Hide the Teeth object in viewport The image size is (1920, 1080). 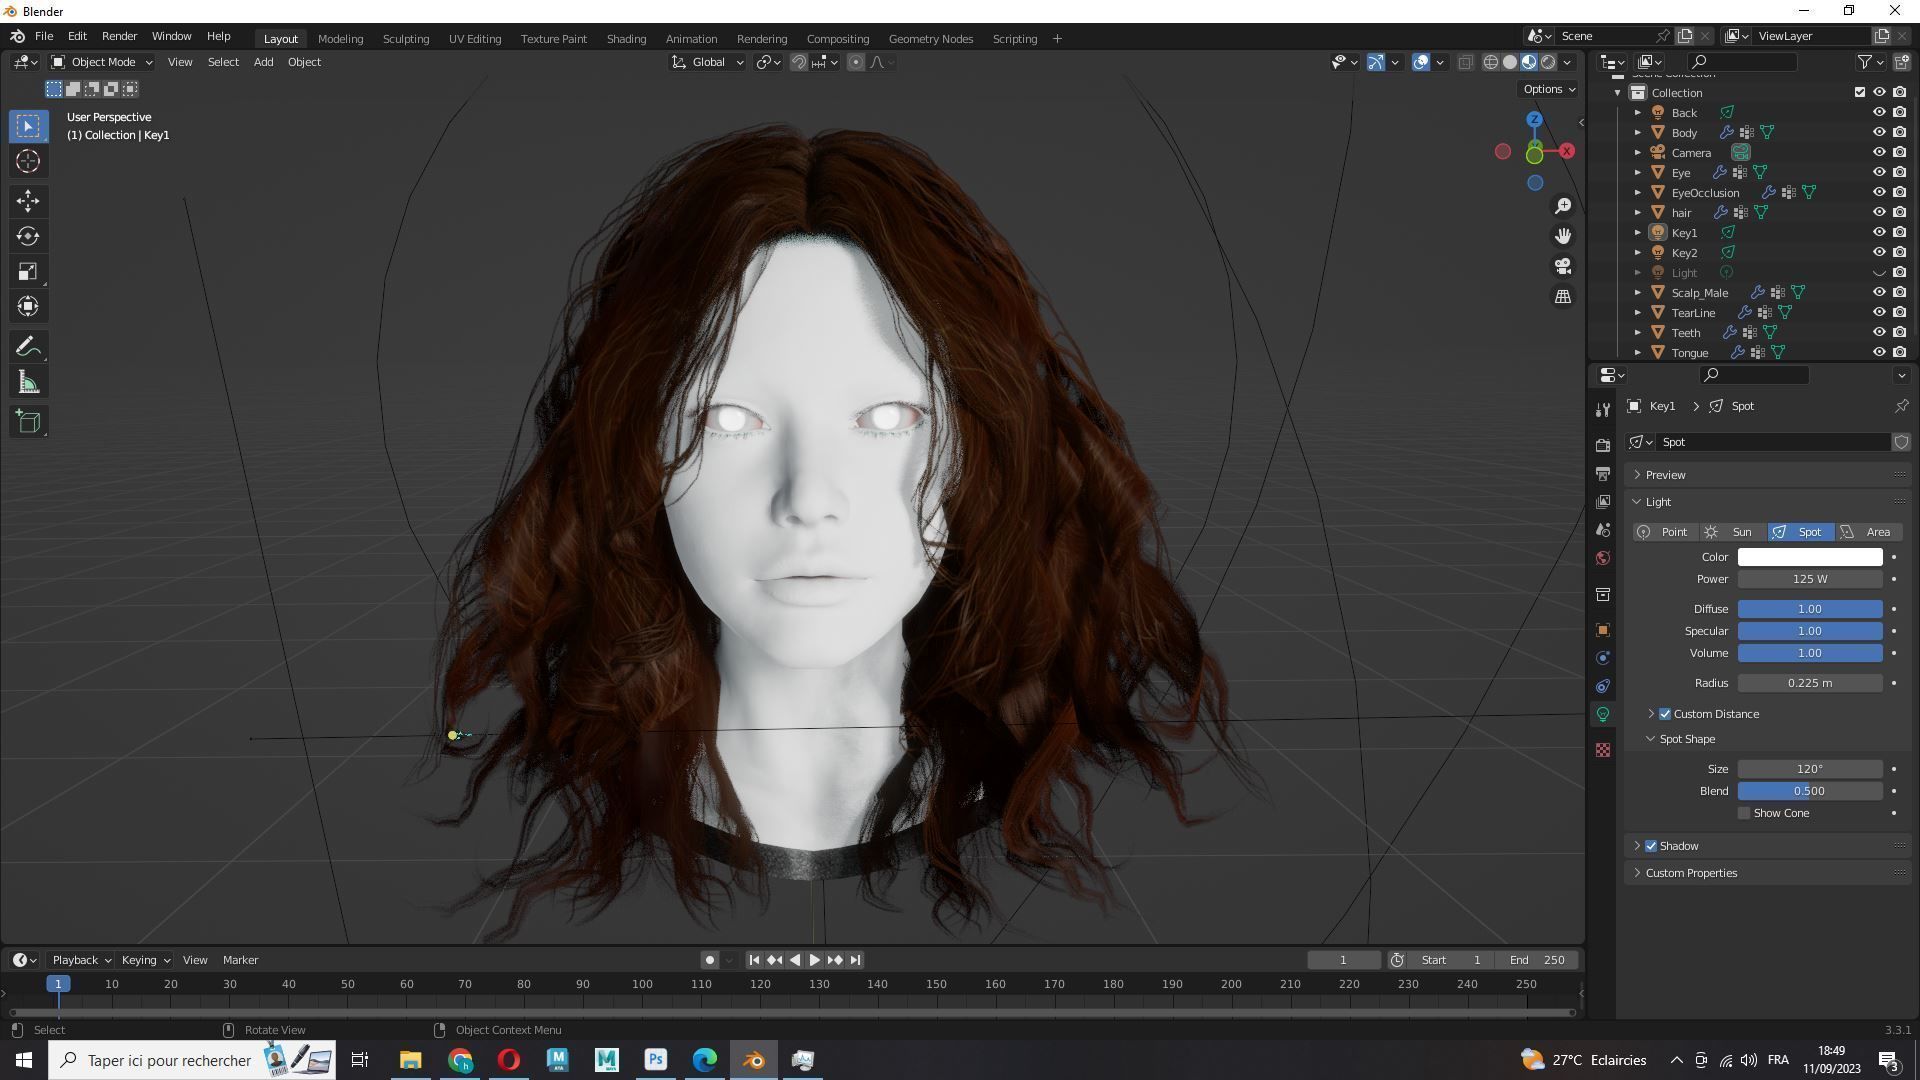click(x=1879, y=332)
